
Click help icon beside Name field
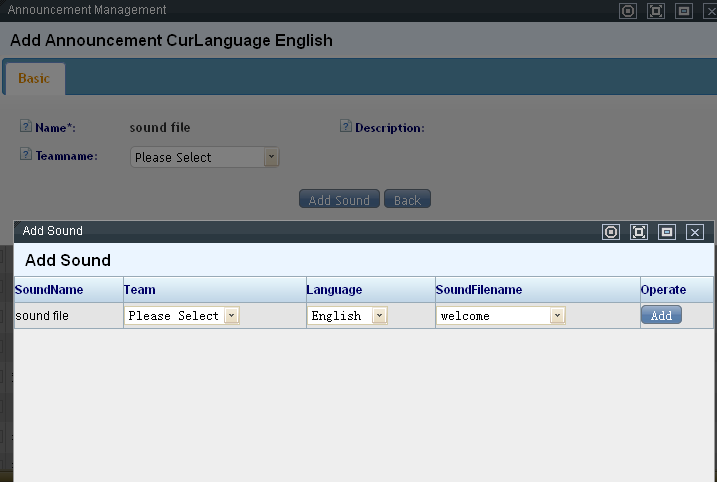pyautogui.click(x=26, y=127)
